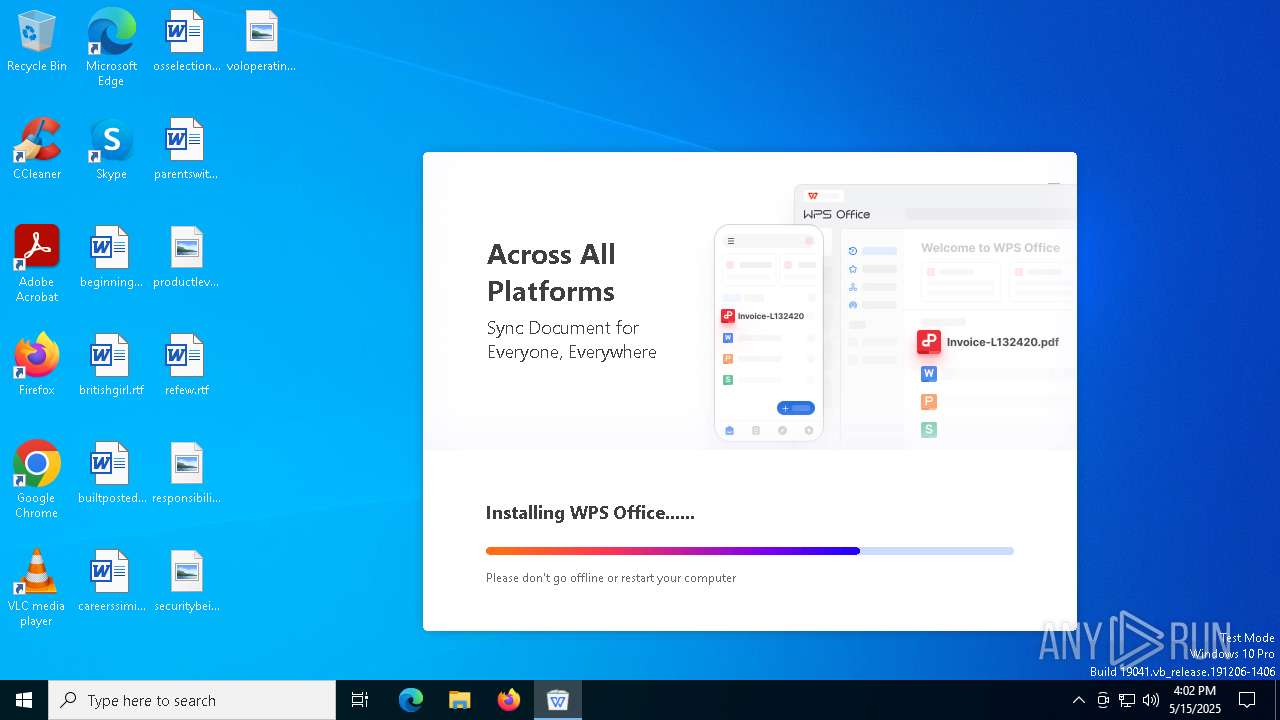Open the Windows Start menu
1280x720 pixels.
(x=24, y=700)
